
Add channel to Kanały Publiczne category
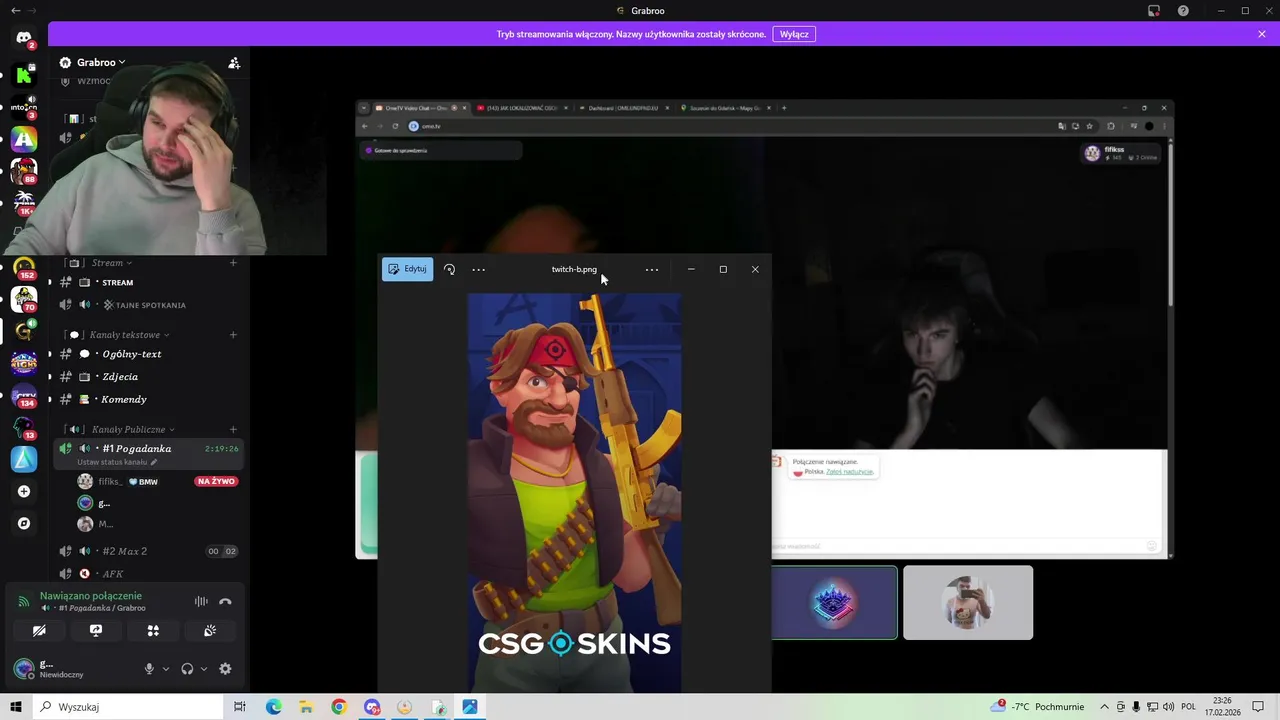point(233,429)
